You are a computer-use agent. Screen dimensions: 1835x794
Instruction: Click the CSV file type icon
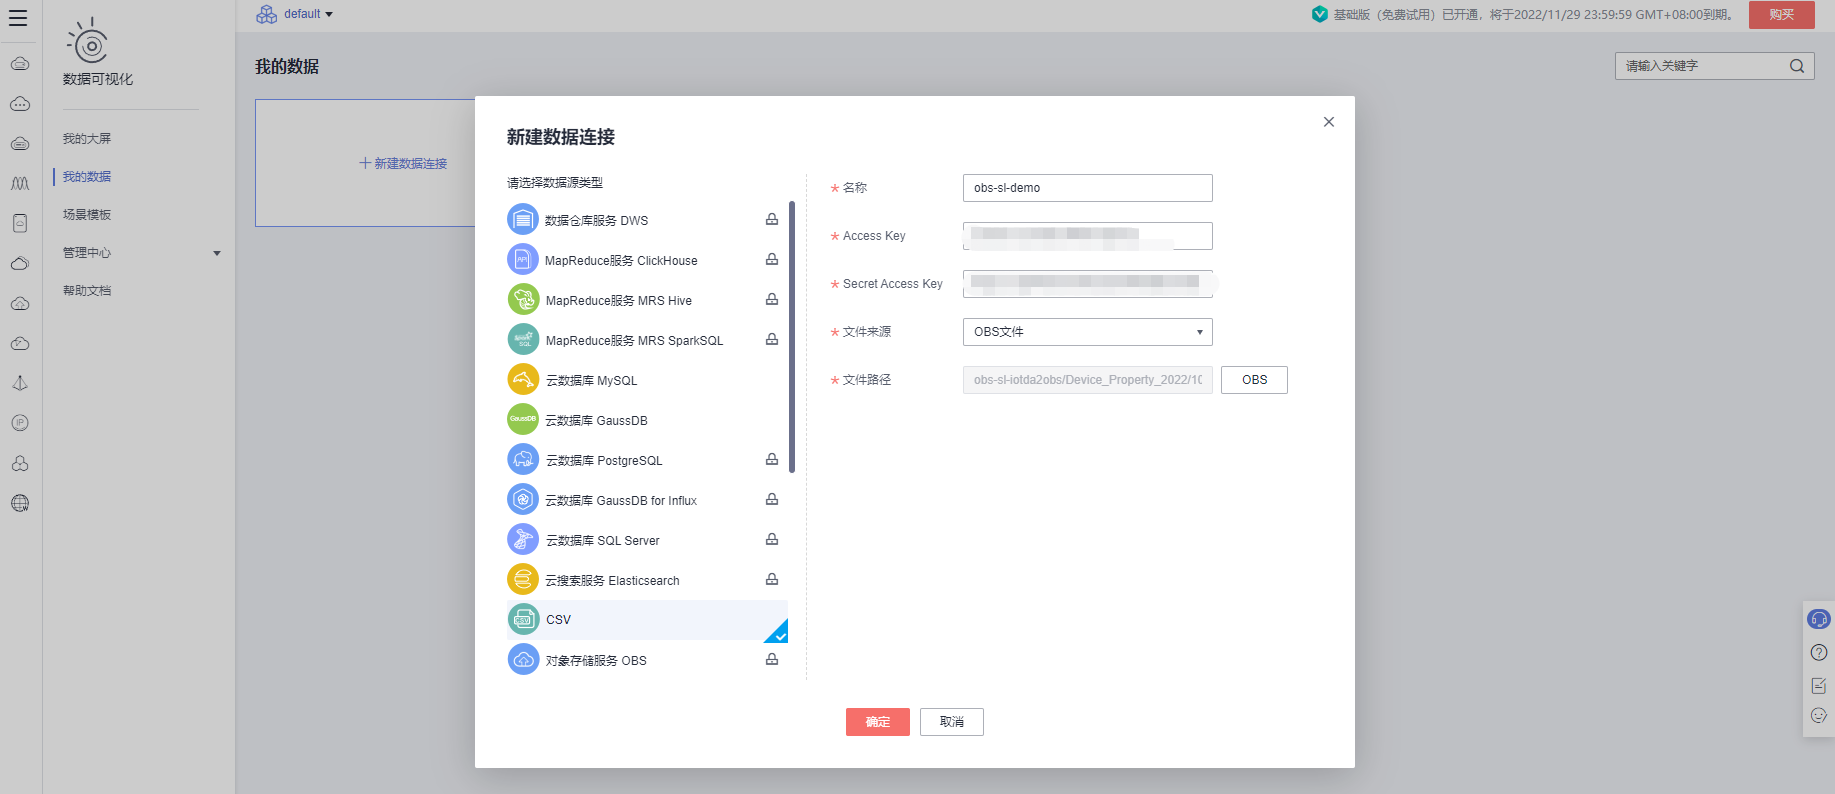(x=523, y=619)
